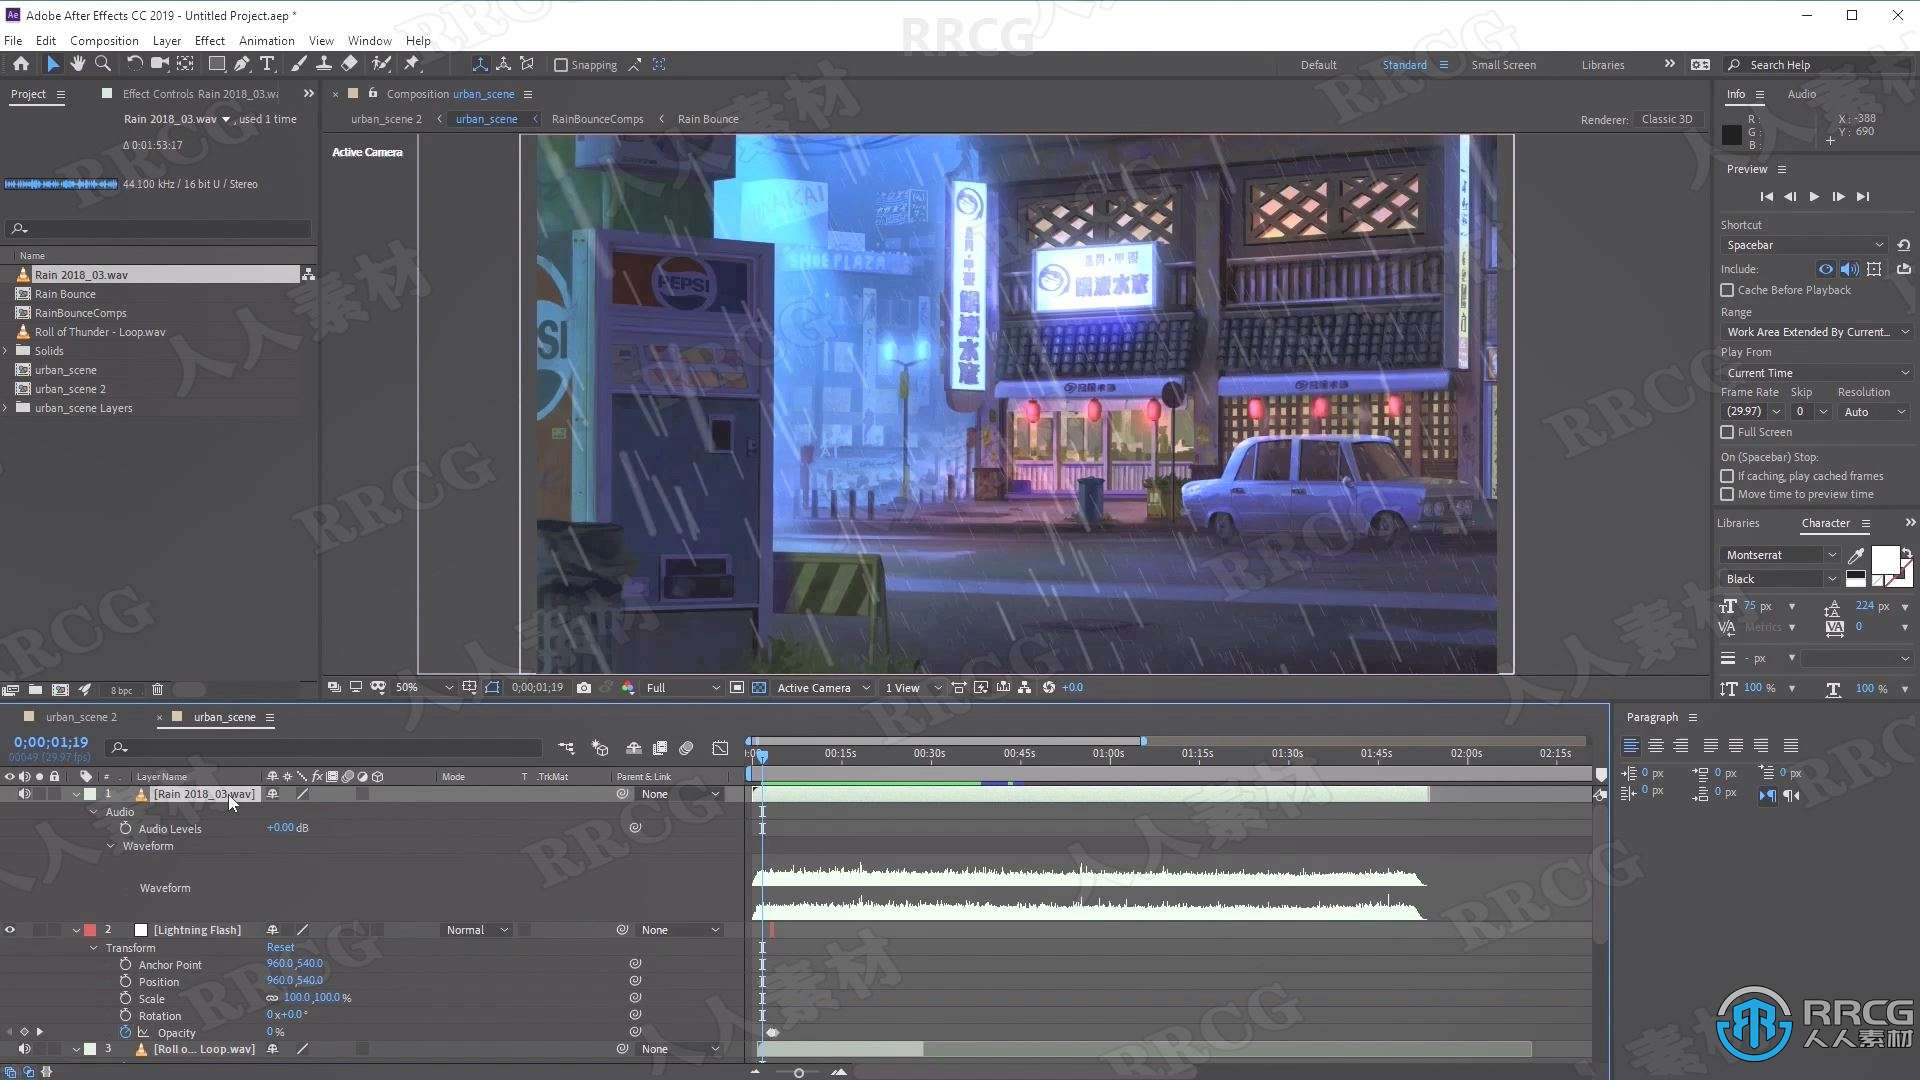Viewport: 1920px width, 1080px height.
Task: Expand the Solids folder
Action: click(x=6, y=351)
